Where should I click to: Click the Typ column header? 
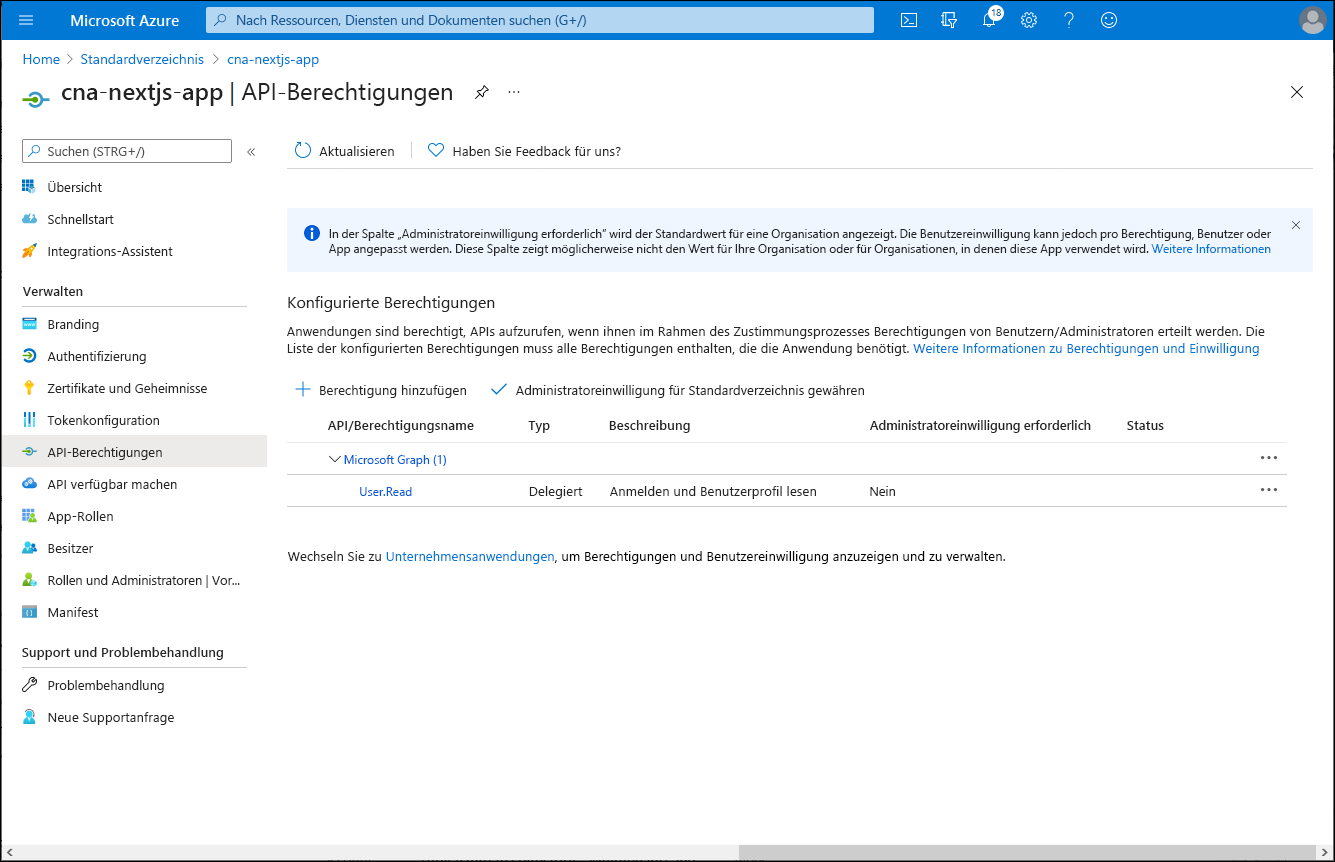pos(539,425)
